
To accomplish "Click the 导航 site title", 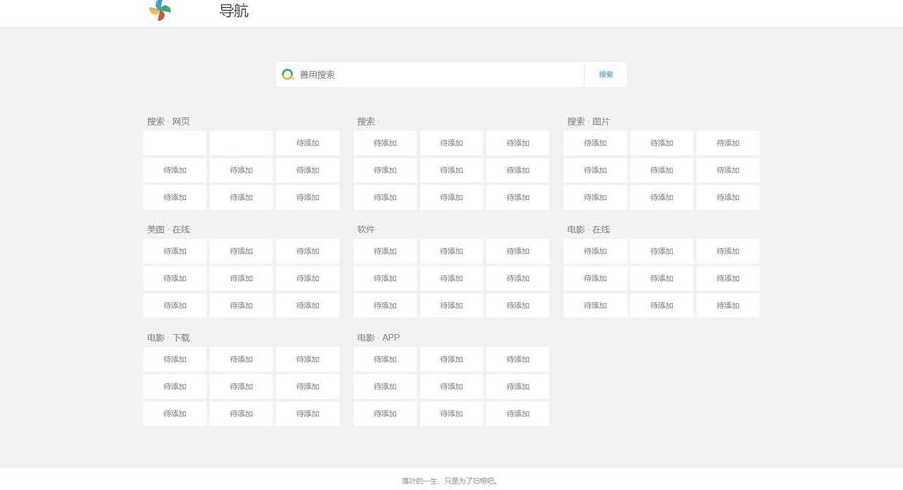I will pyautogui.click(x=234, y=11).
